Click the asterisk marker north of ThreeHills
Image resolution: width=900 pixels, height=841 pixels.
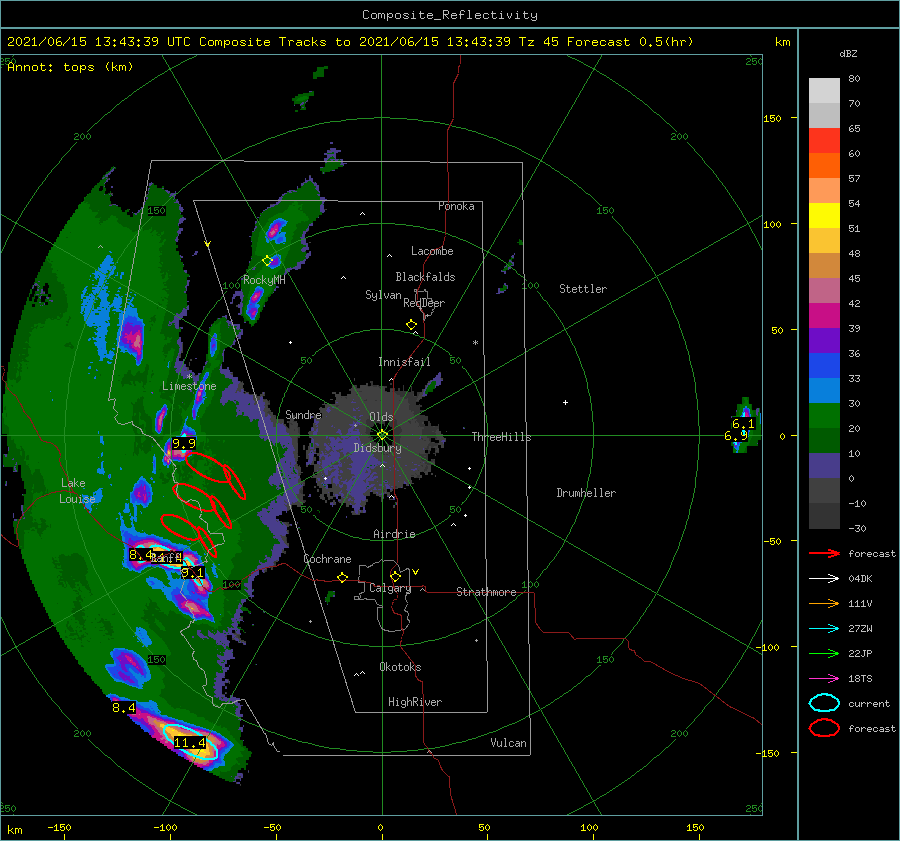click(475, 343)
